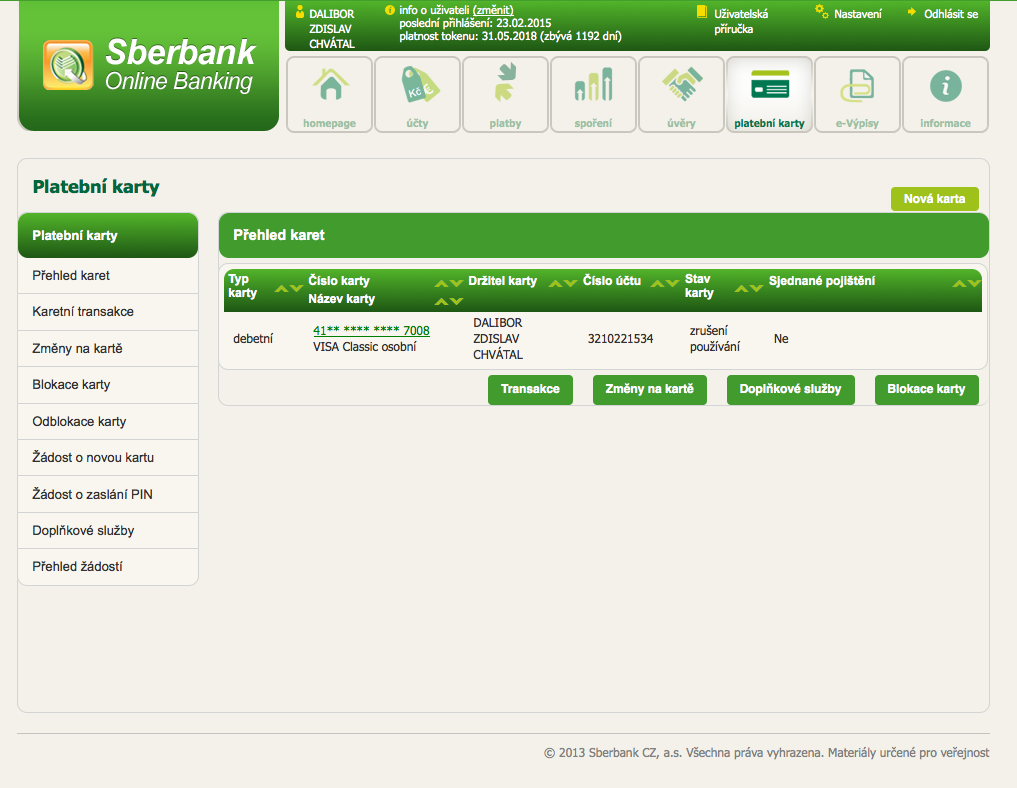This screenshot has width=1017, height=788.
Task: Click the 'debetní' card type cell
Action: pyautogui.click(x=253, y=339)
